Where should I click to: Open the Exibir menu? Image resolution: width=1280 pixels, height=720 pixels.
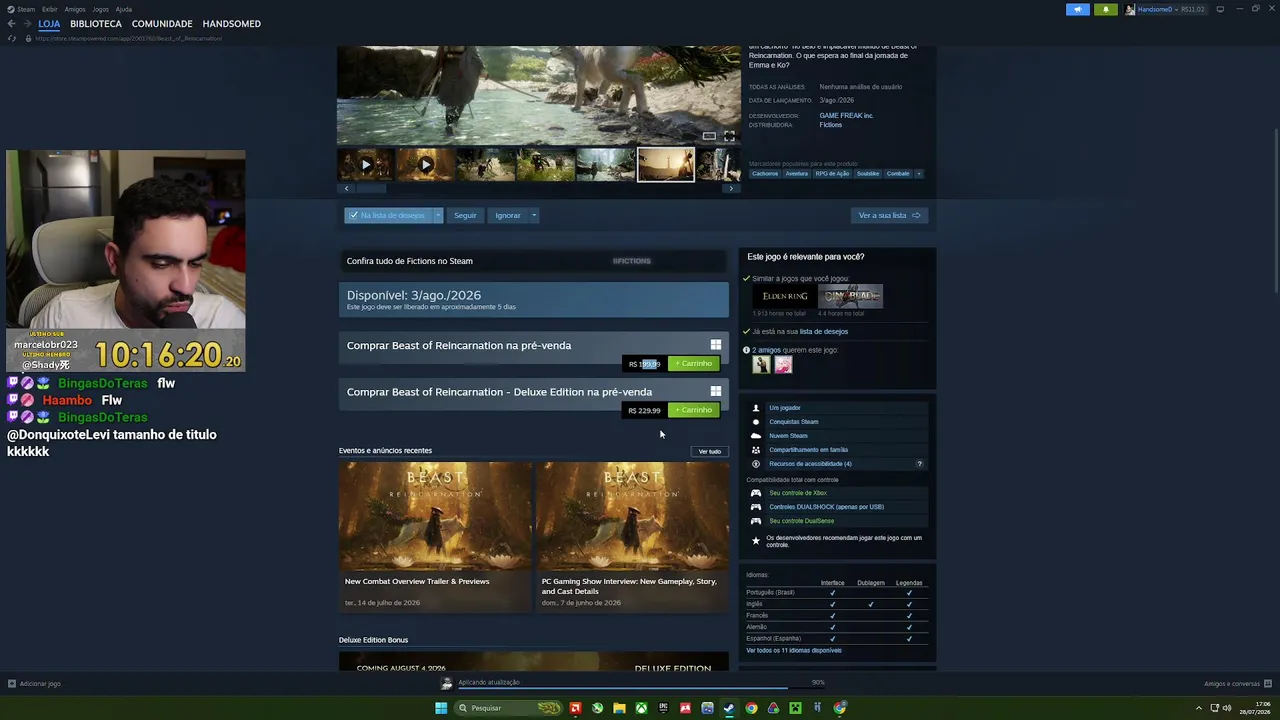click(x=50, y=9)
